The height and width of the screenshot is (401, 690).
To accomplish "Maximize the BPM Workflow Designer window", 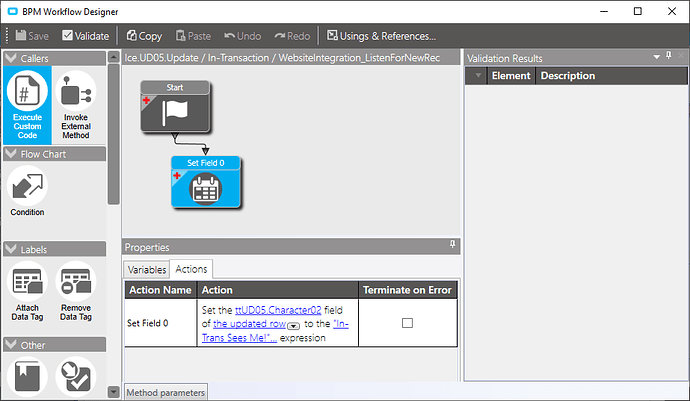I will (638, 11).
